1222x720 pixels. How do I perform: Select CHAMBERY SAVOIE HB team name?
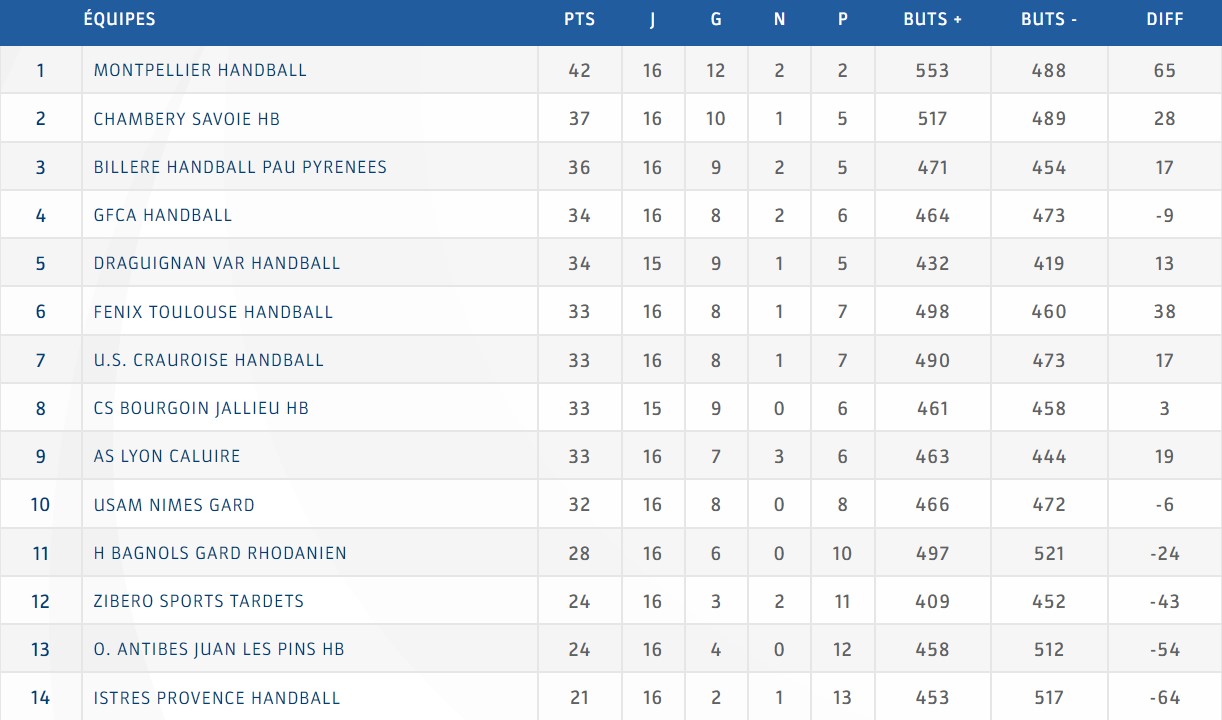click(187, 119)
